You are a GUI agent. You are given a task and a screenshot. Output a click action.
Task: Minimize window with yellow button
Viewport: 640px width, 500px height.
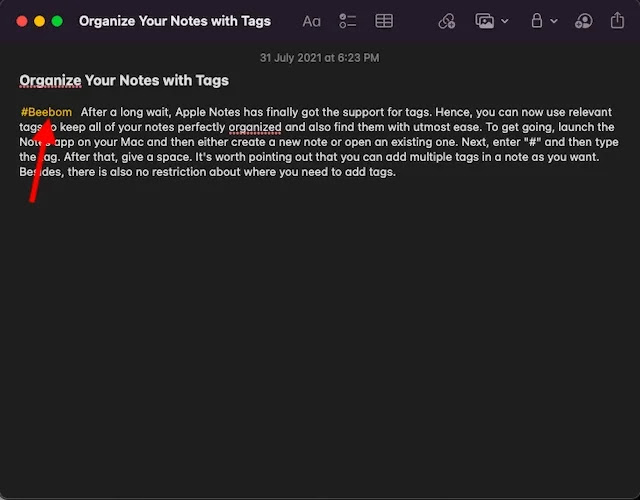[x=40, y=21]
